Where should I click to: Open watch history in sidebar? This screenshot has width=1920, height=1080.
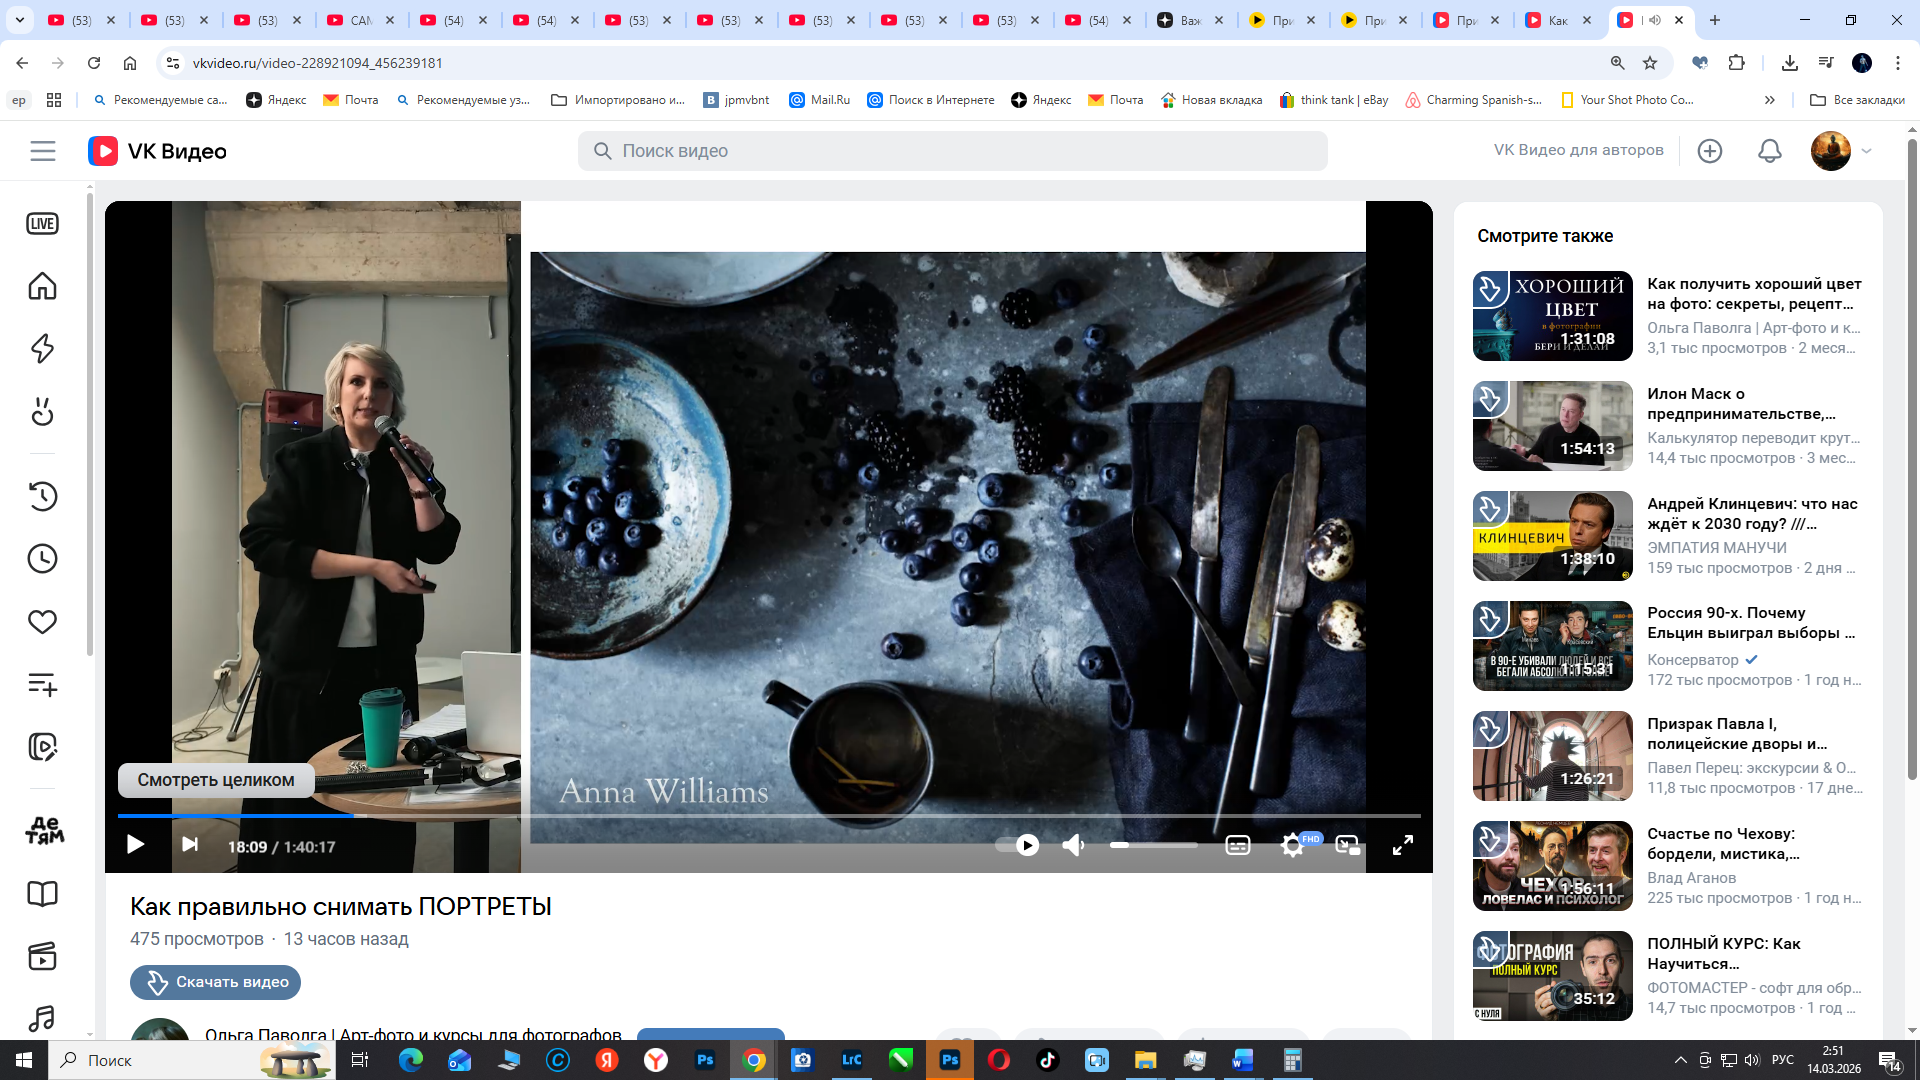[x=42, y=496]
